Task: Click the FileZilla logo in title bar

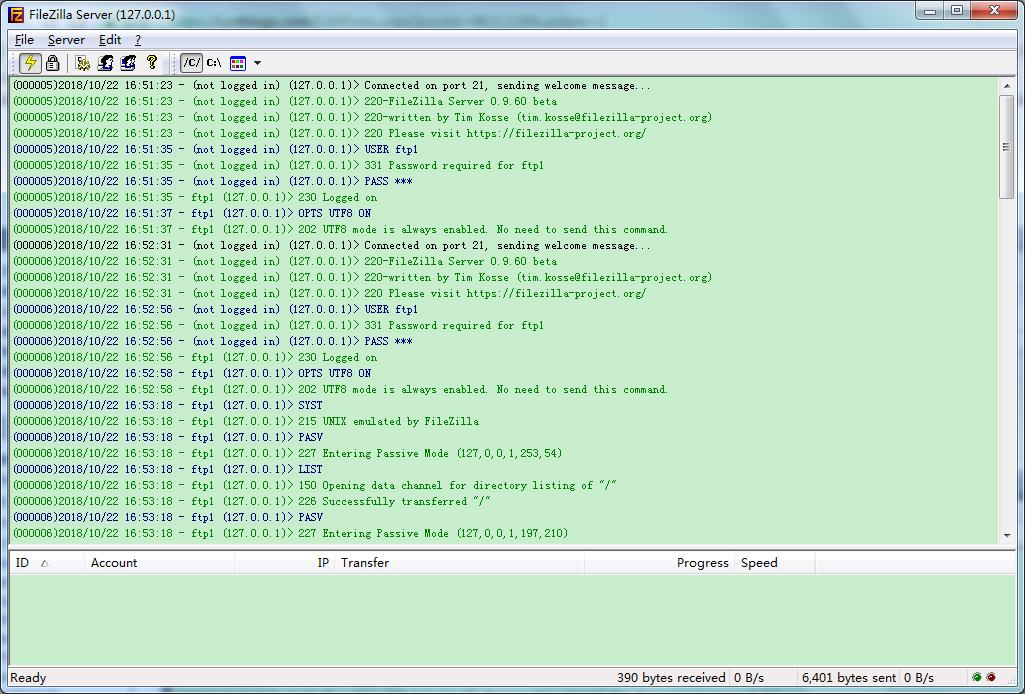Action: click(16, 14)
